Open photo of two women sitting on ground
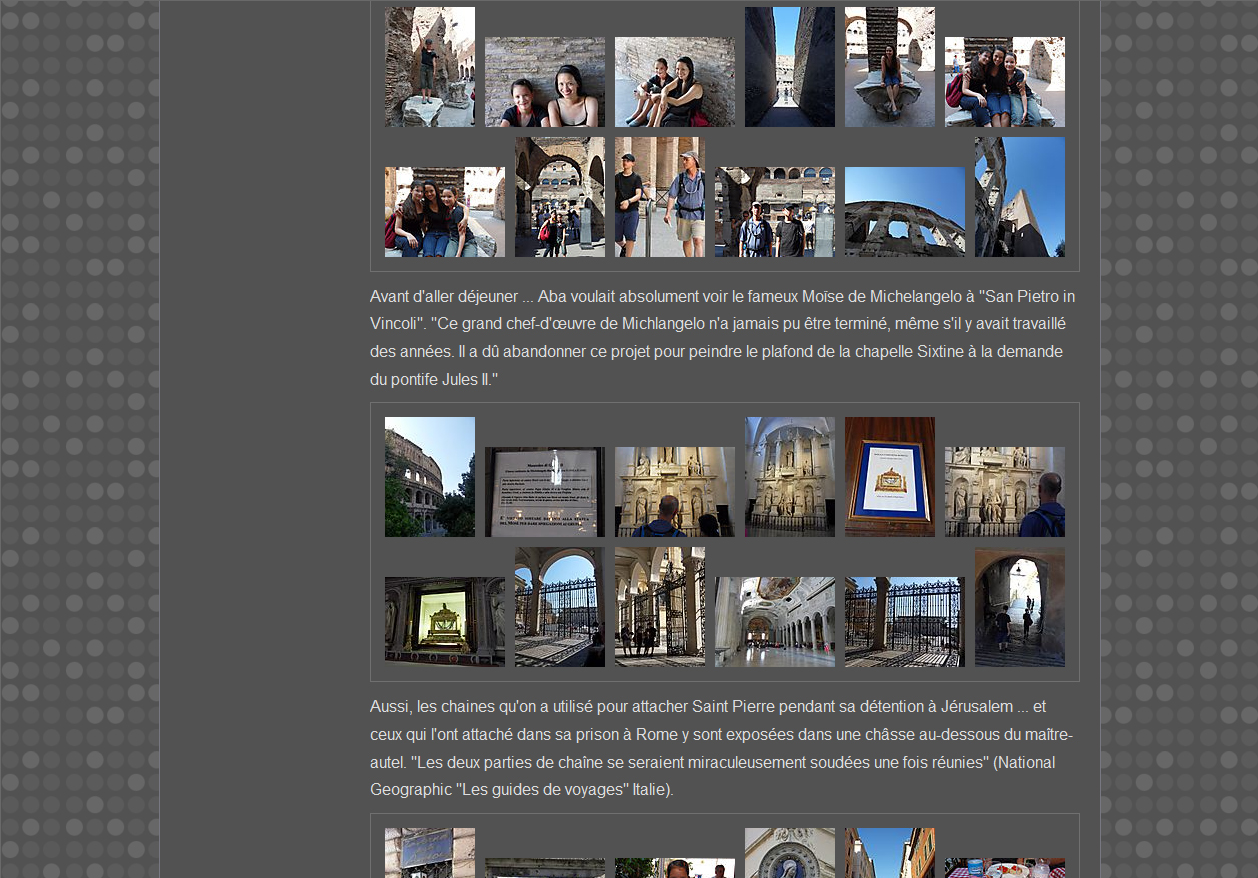This screenshot has width=1258, height=878. (675, 82)
